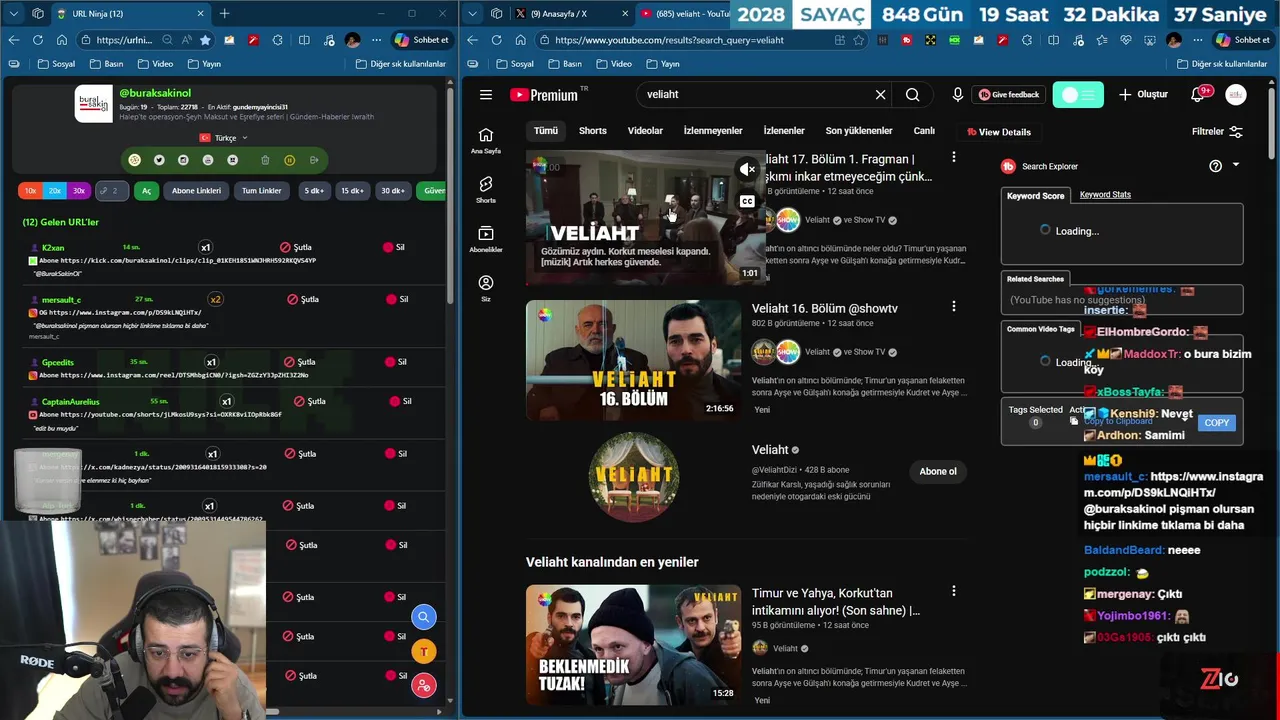Go back in the URL Ninja browser window
The image size is (1280, 720).
[x=14, y=40]
